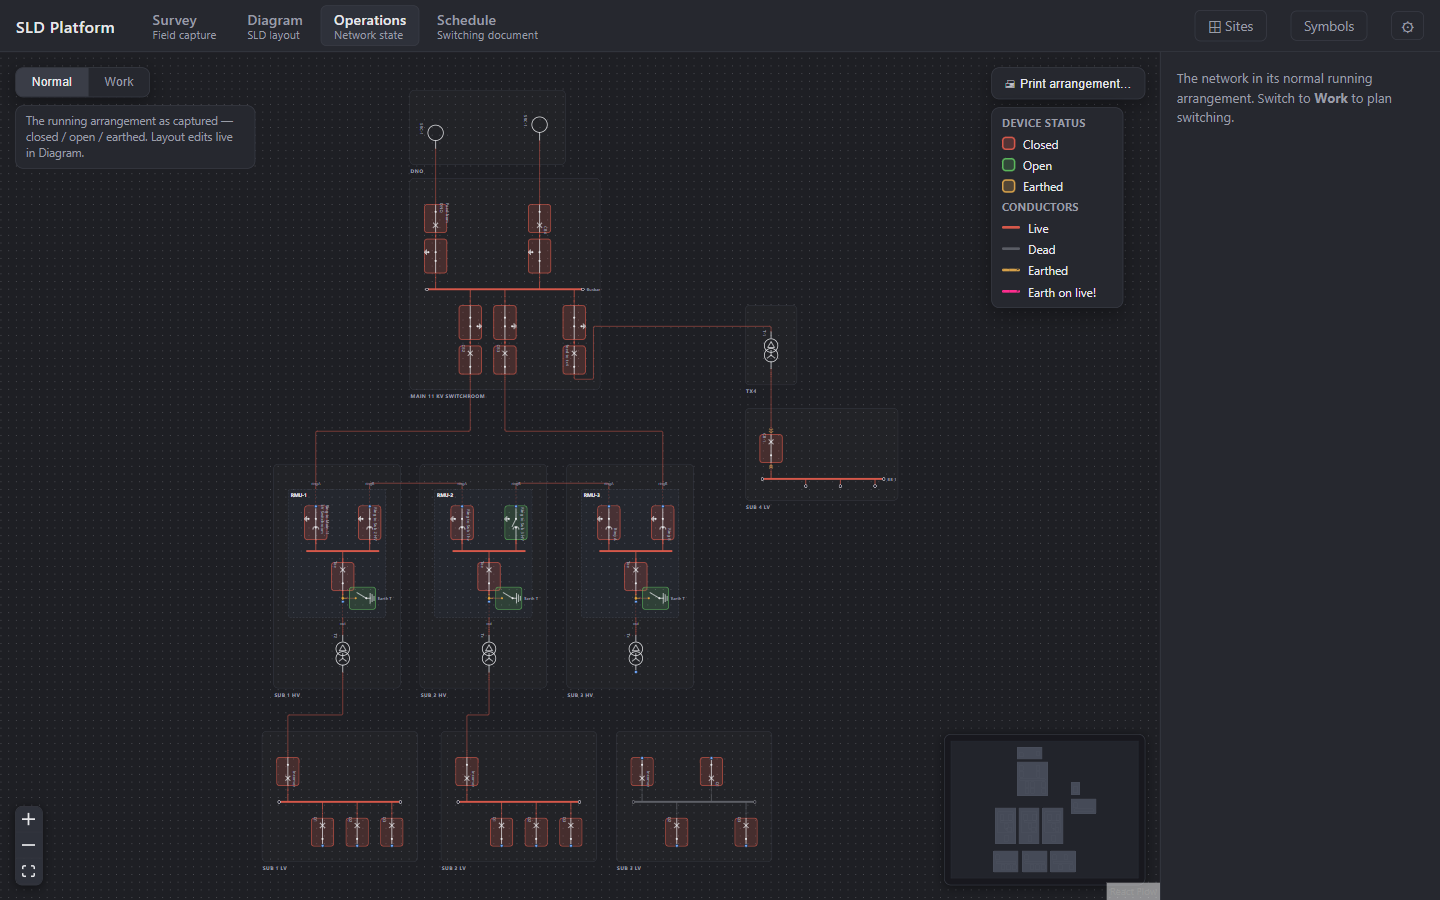Image resolution: width=1440 pixels, height=900 pixels.
Task: Click the 'Dead' conductor legend entry
Action: (x=1029, y=250)
